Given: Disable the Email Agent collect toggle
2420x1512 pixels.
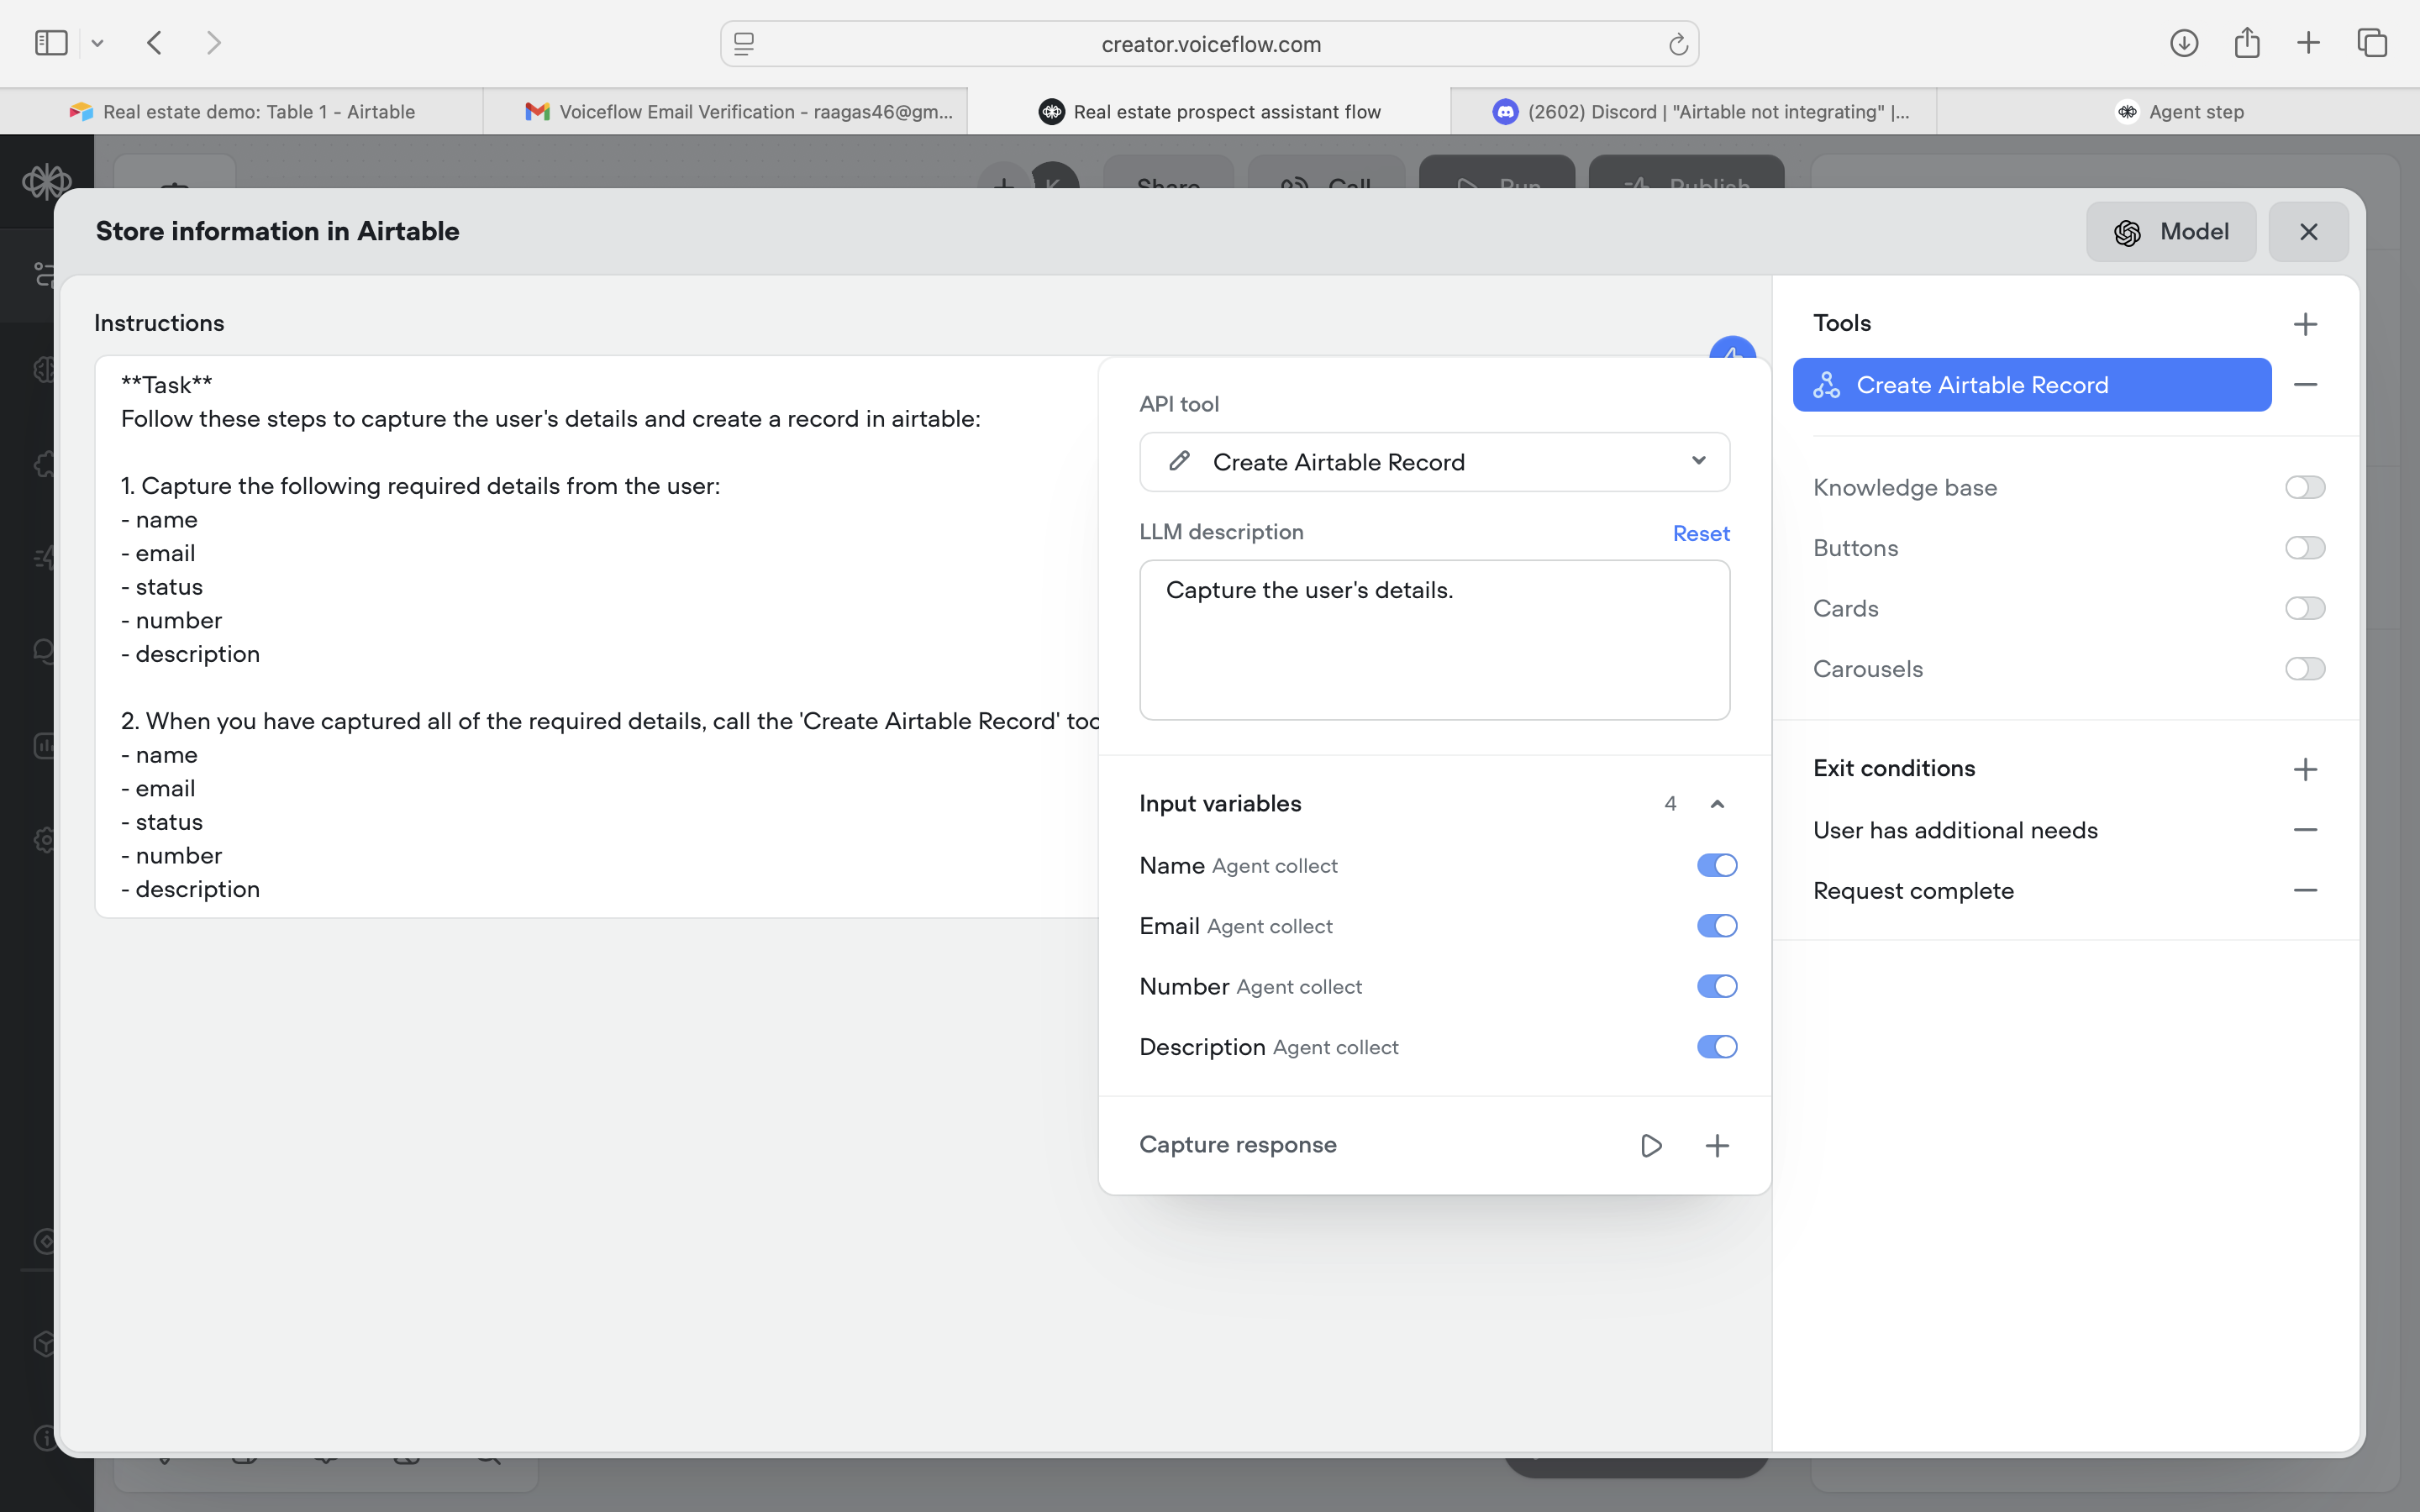Looking at the screenshot, I should point(1717,926).
